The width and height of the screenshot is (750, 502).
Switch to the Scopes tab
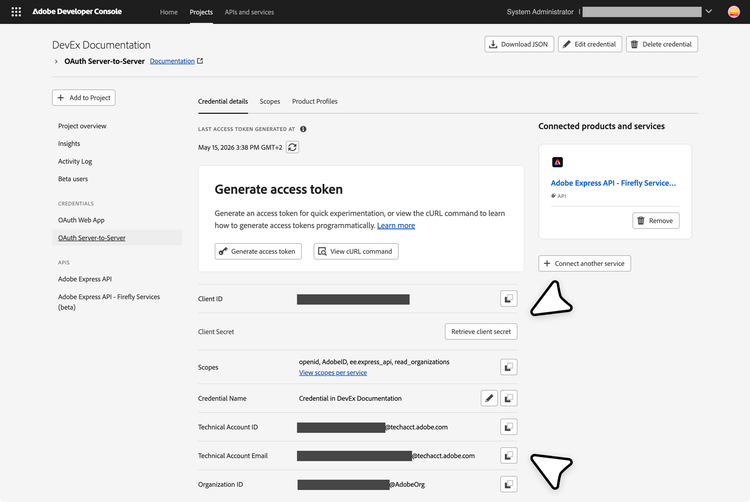tap(270, 101)
